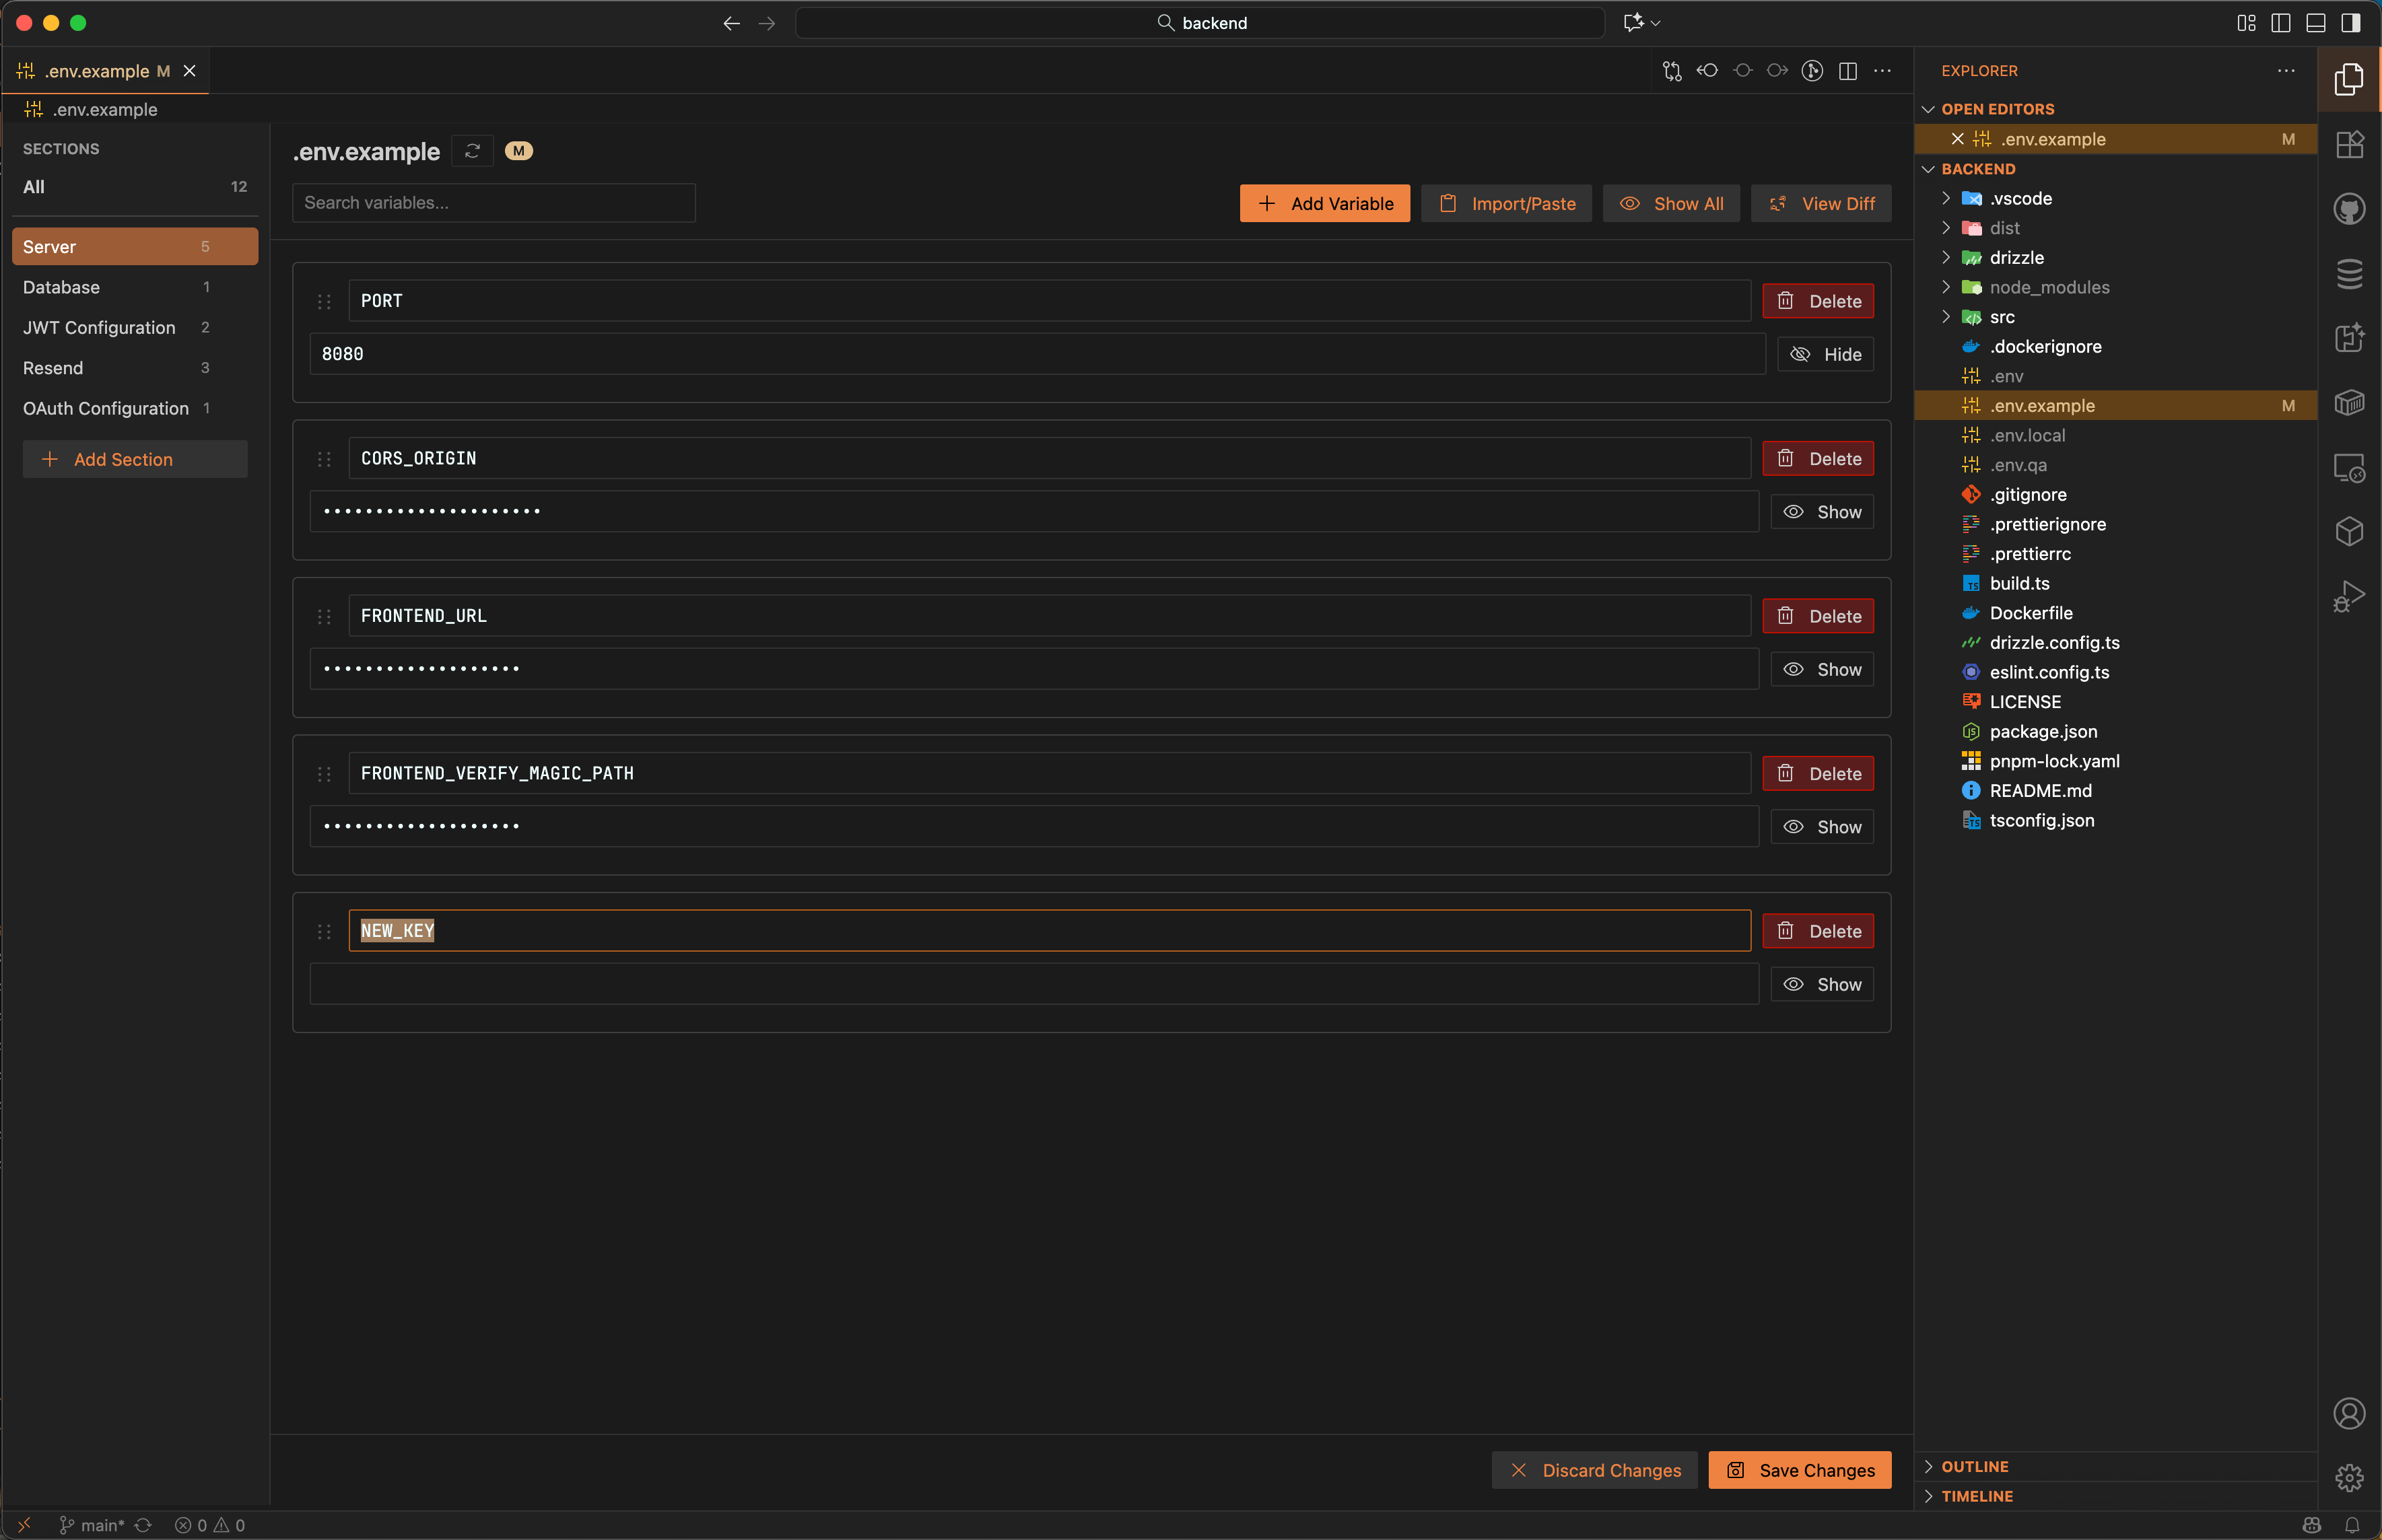This screenshot has width=2382, height=1540.
Task: Select the Docker container icon in the activity bar
Action: 2348,403
